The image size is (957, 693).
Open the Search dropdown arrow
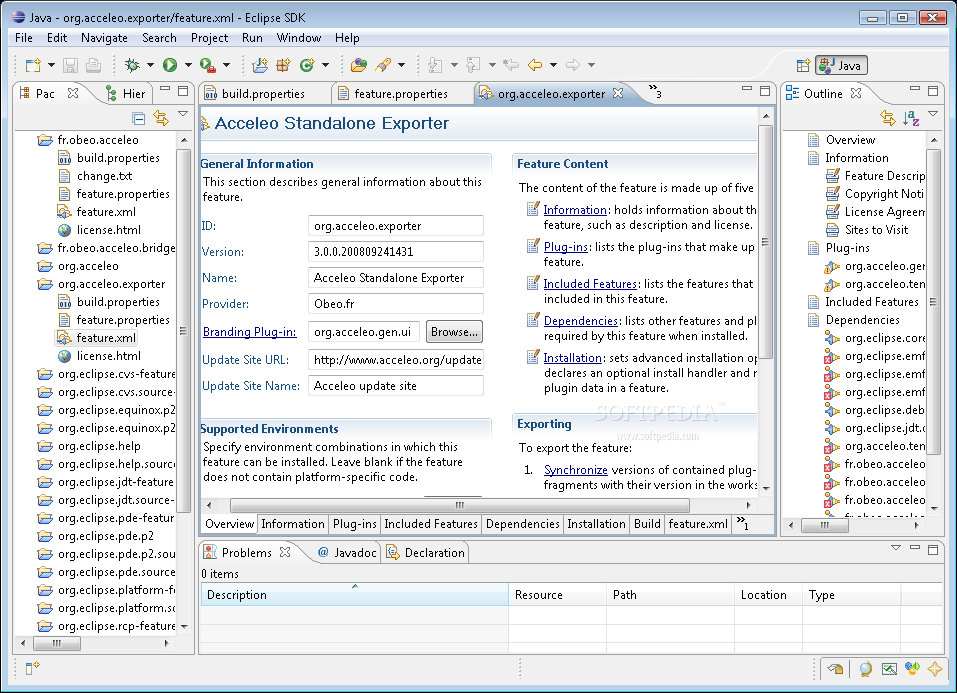point(401,65)
